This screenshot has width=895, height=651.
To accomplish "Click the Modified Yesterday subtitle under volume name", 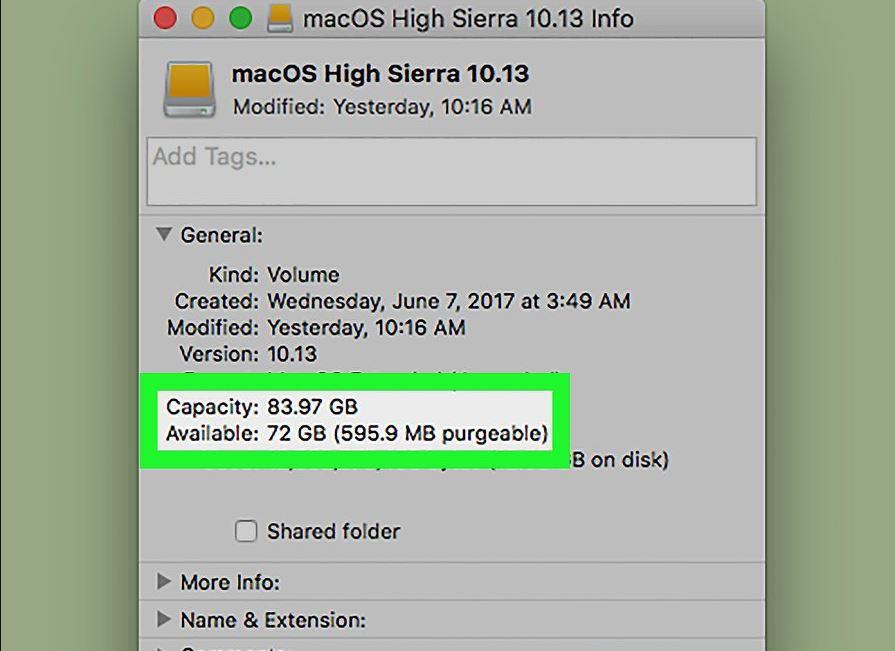I will [382, 107].
